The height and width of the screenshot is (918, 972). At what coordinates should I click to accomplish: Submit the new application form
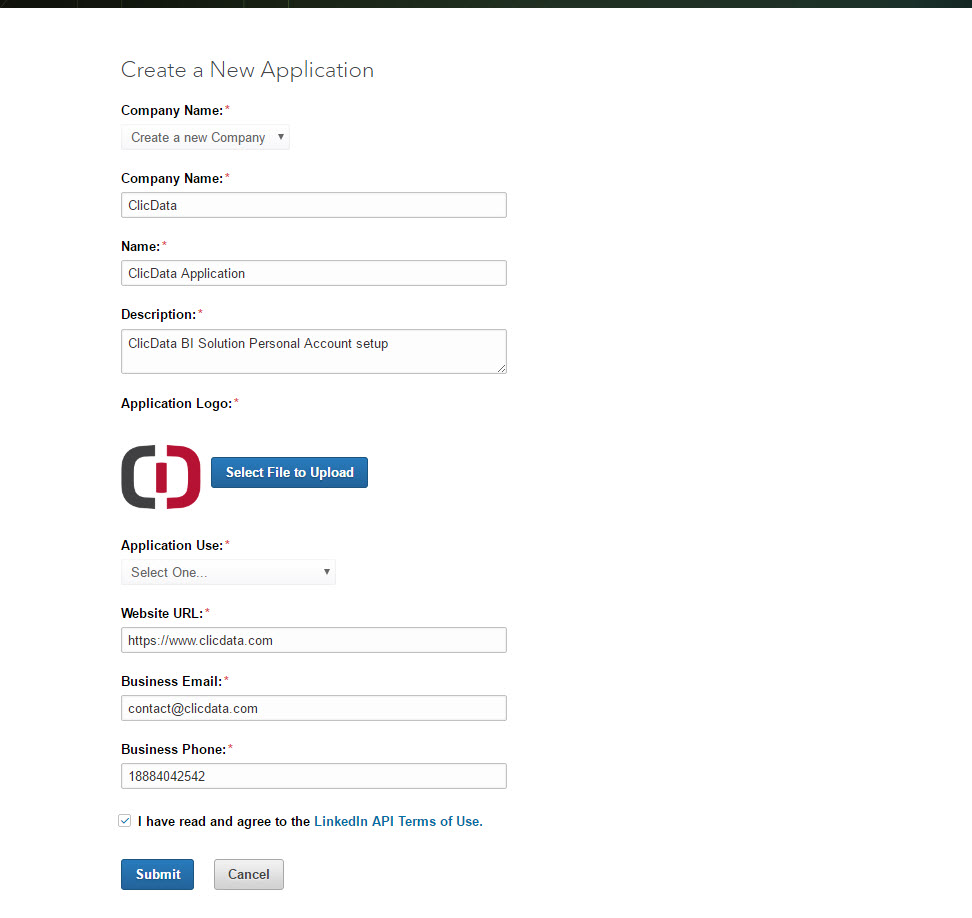point(157,874)
